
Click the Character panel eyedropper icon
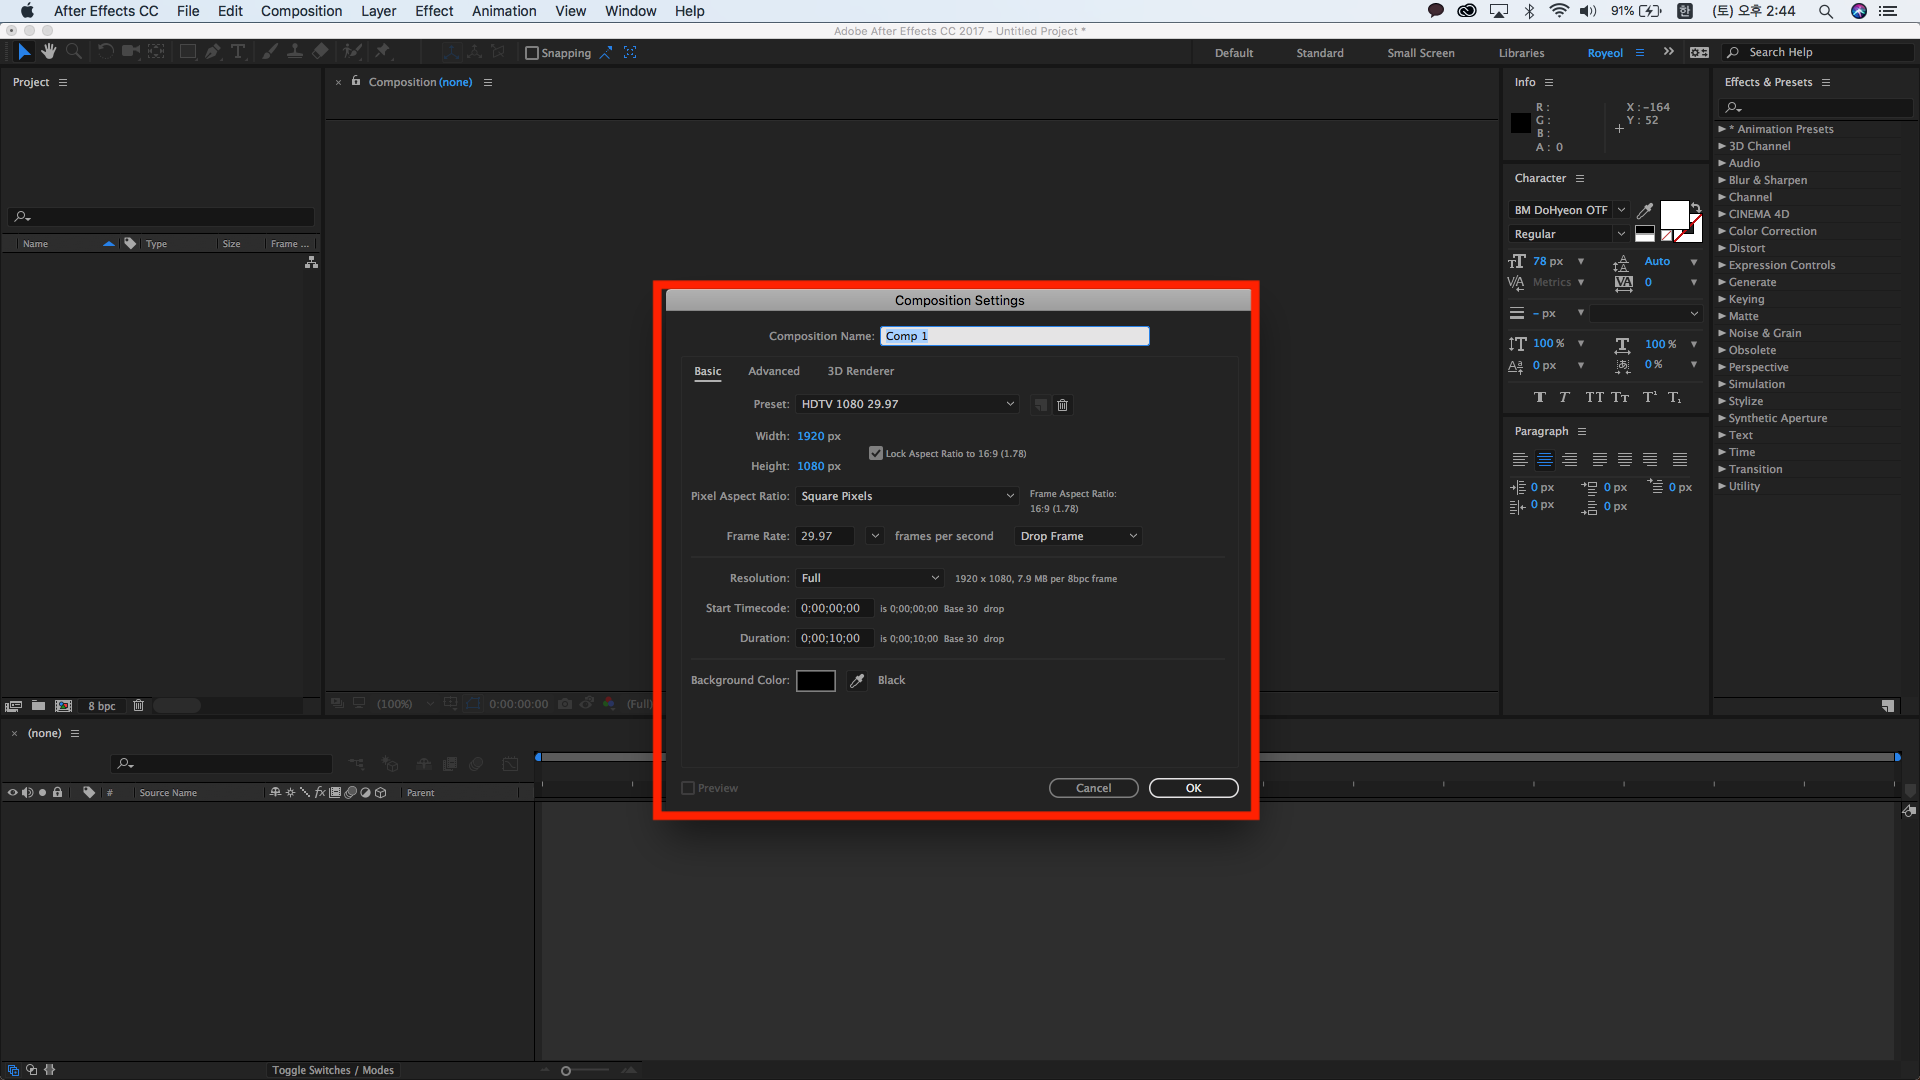[1645, 210]
